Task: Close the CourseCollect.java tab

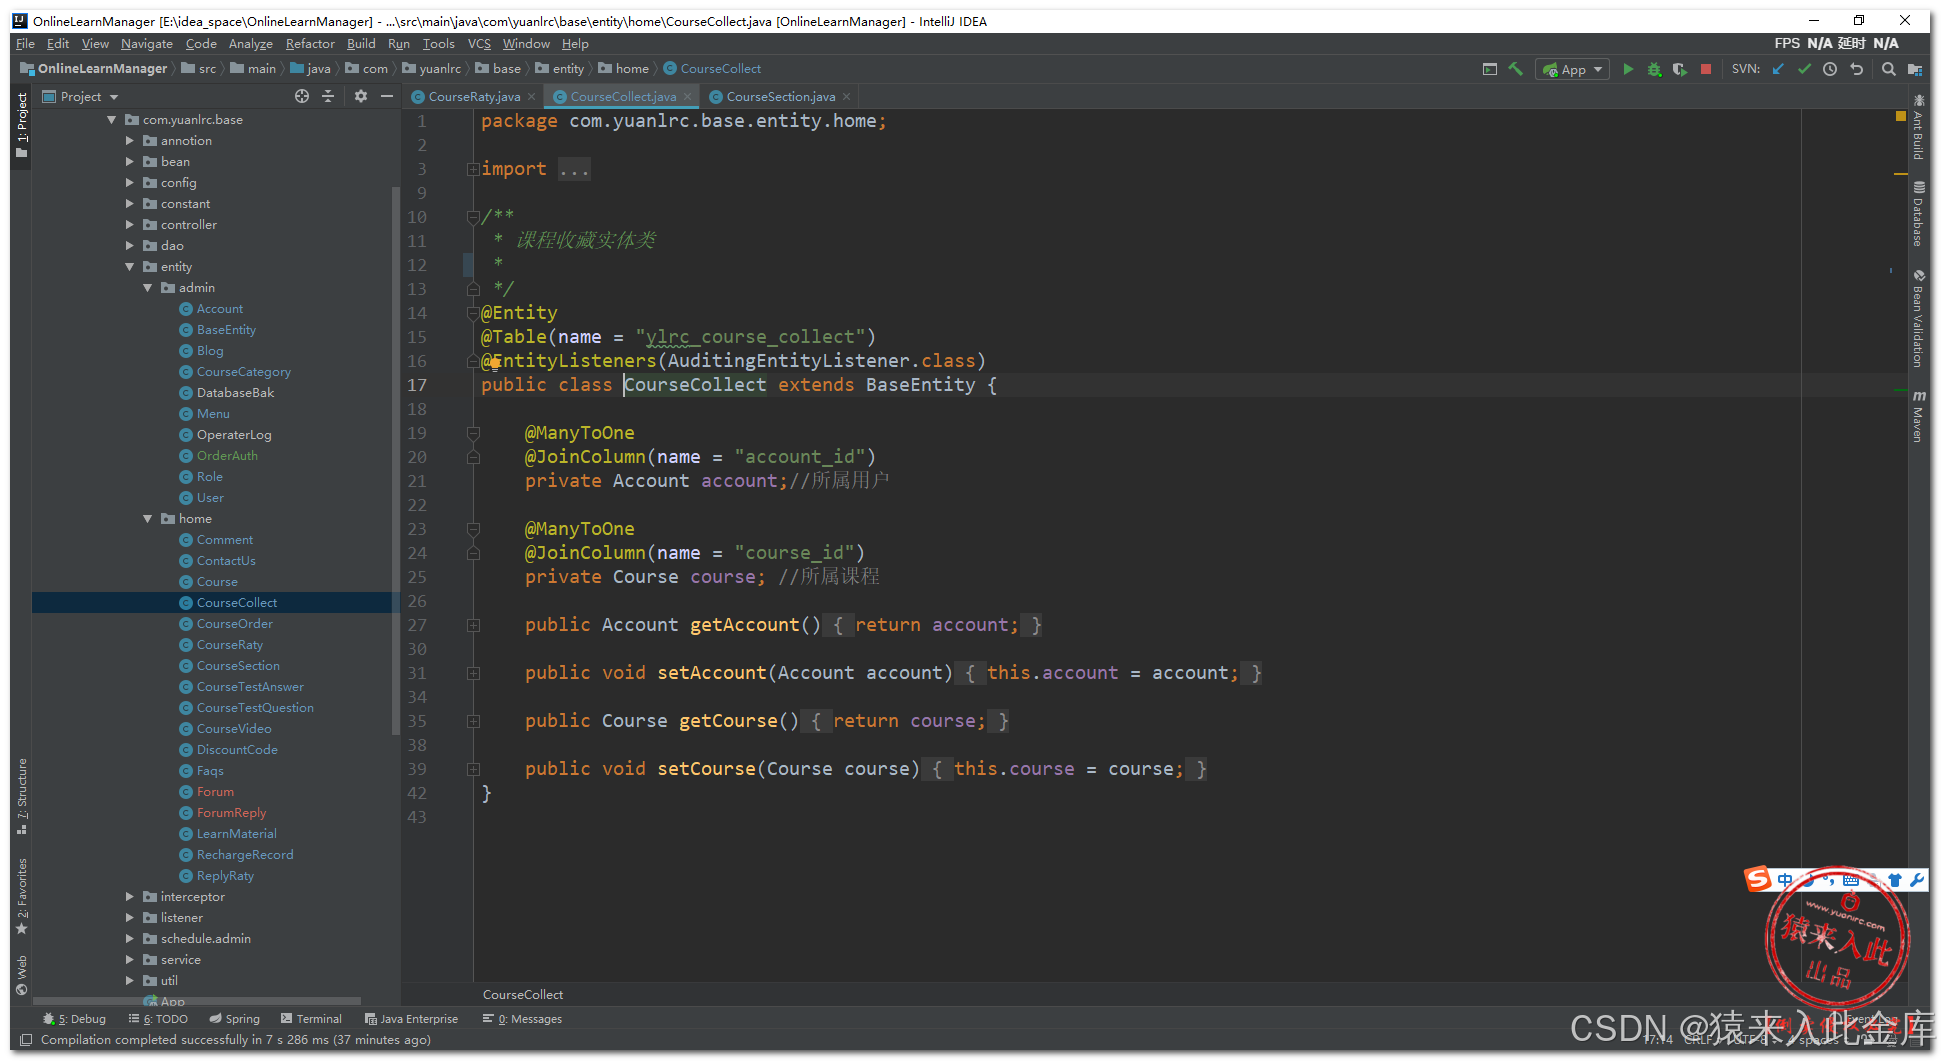Action: [x=687, y=97]
